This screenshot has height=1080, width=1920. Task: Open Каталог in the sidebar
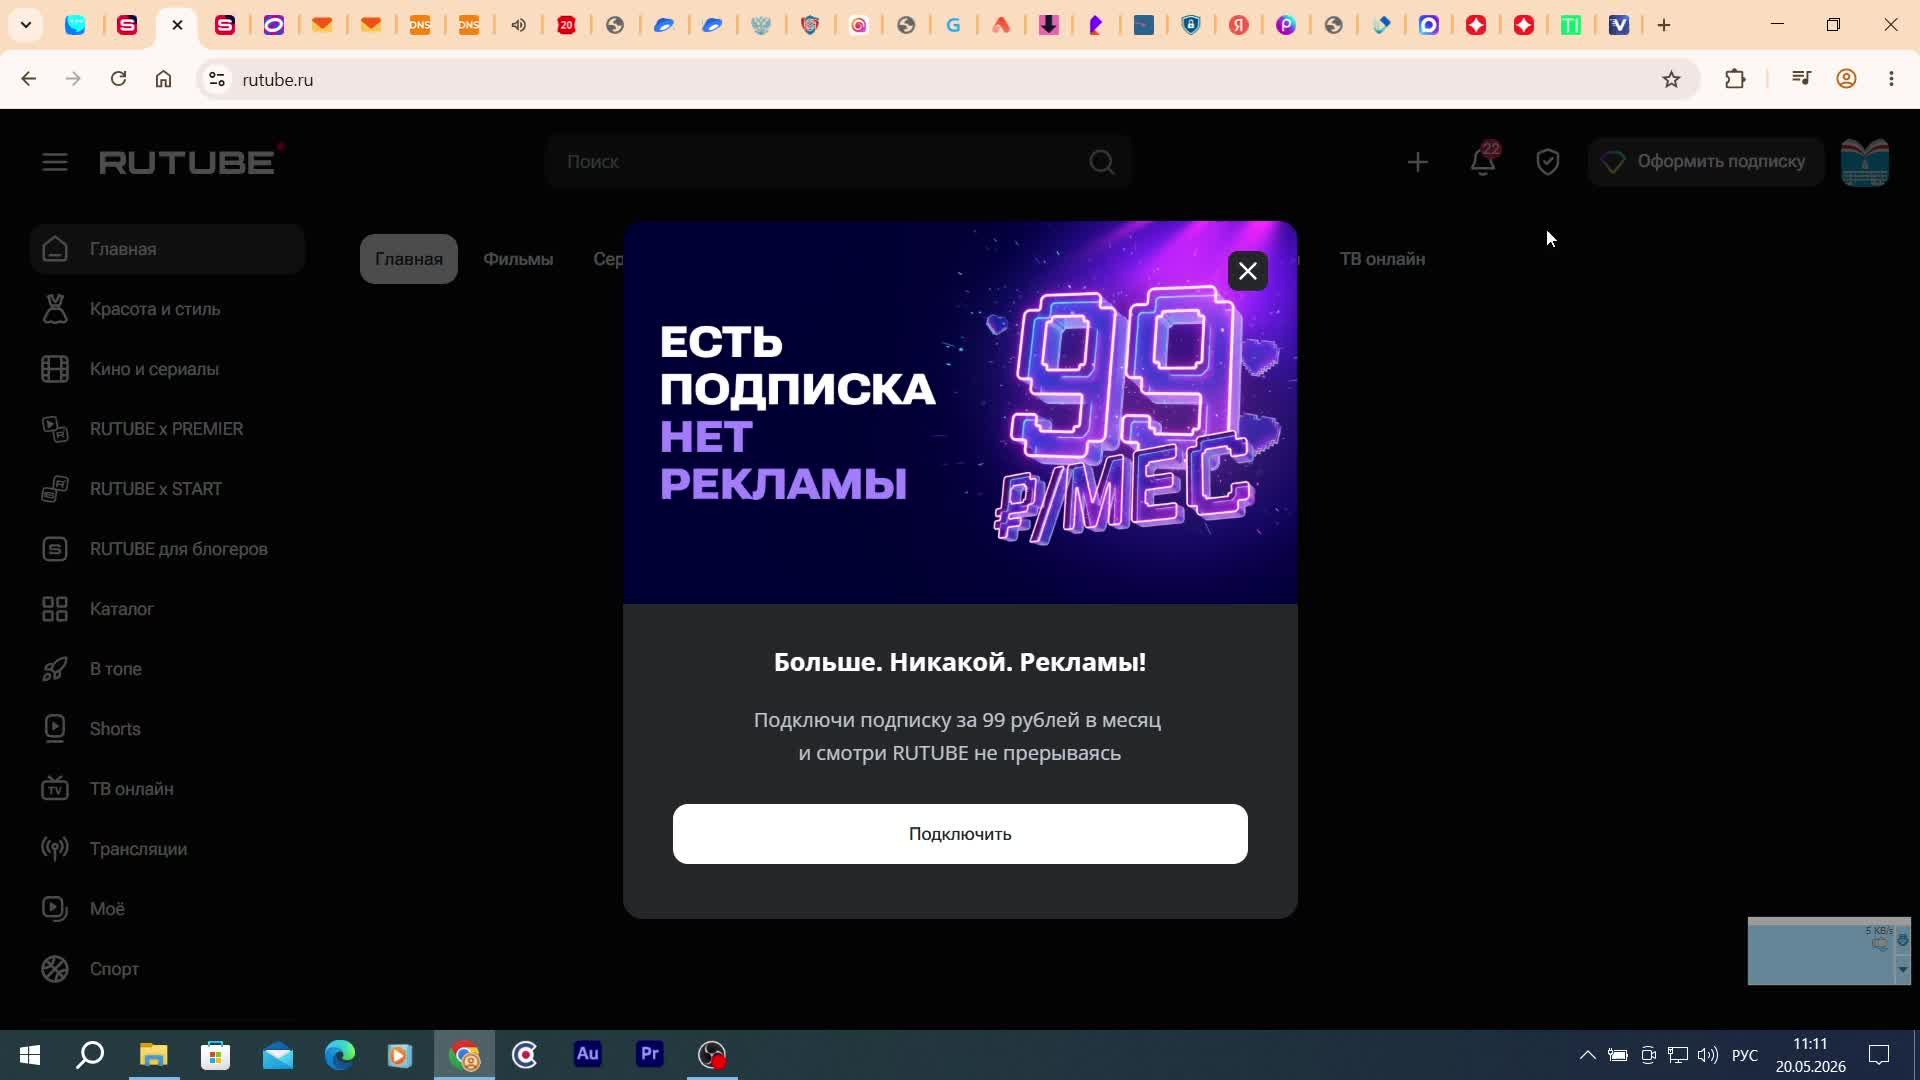167,609
